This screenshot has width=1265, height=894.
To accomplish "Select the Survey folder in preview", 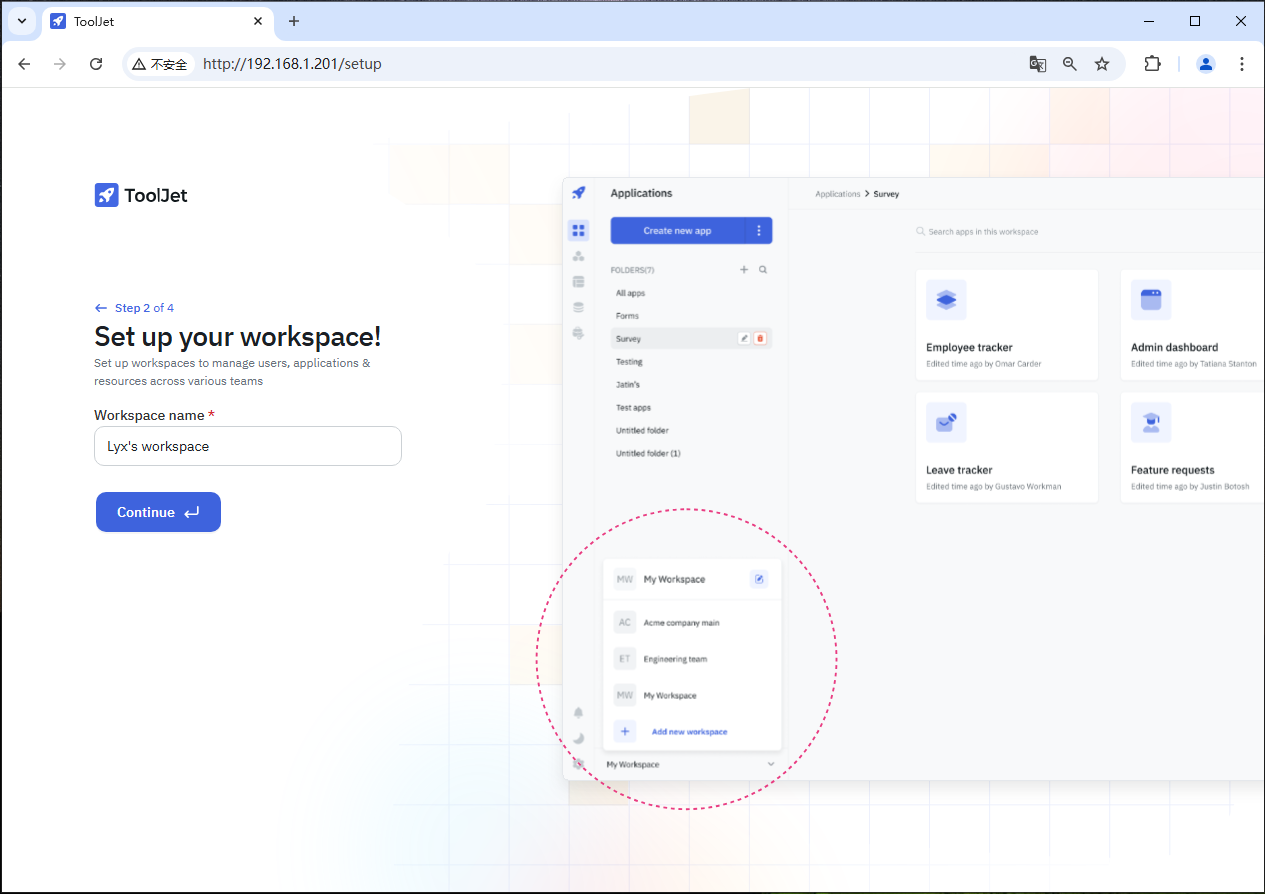I will pos(691,339).
